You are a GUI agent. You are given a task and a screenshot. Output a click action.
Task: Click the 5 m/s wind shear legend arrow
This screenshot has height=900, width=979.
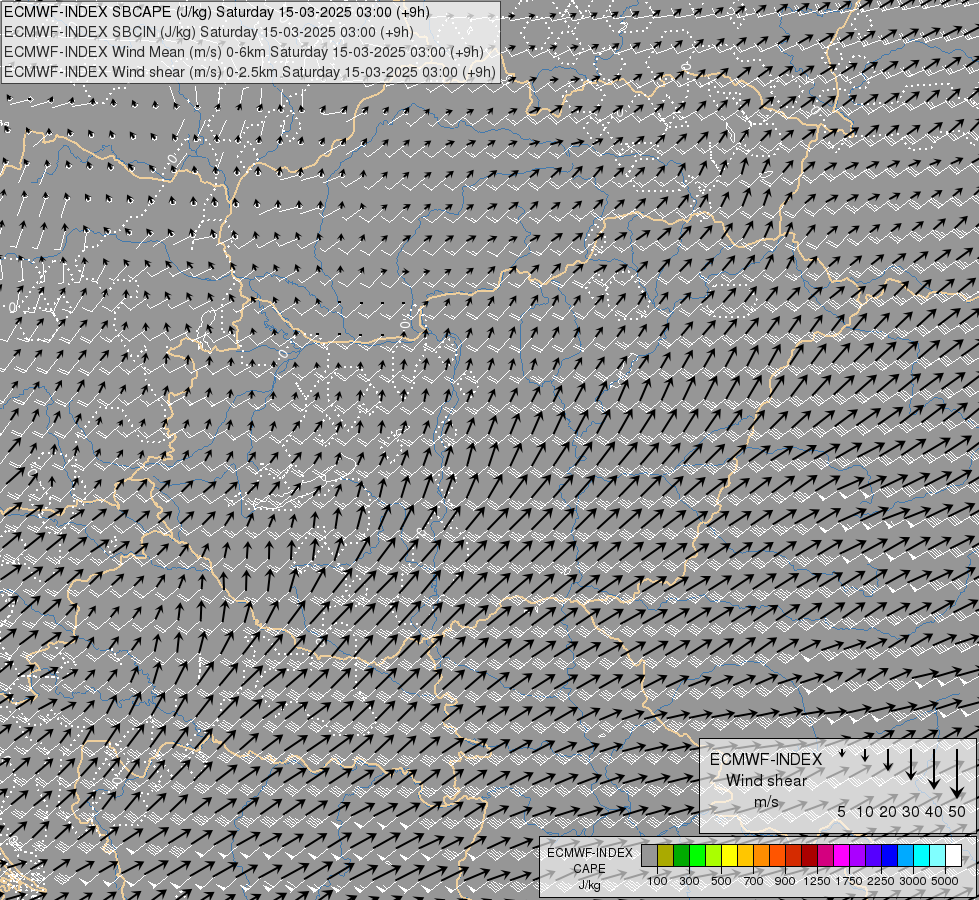point(842,753)
